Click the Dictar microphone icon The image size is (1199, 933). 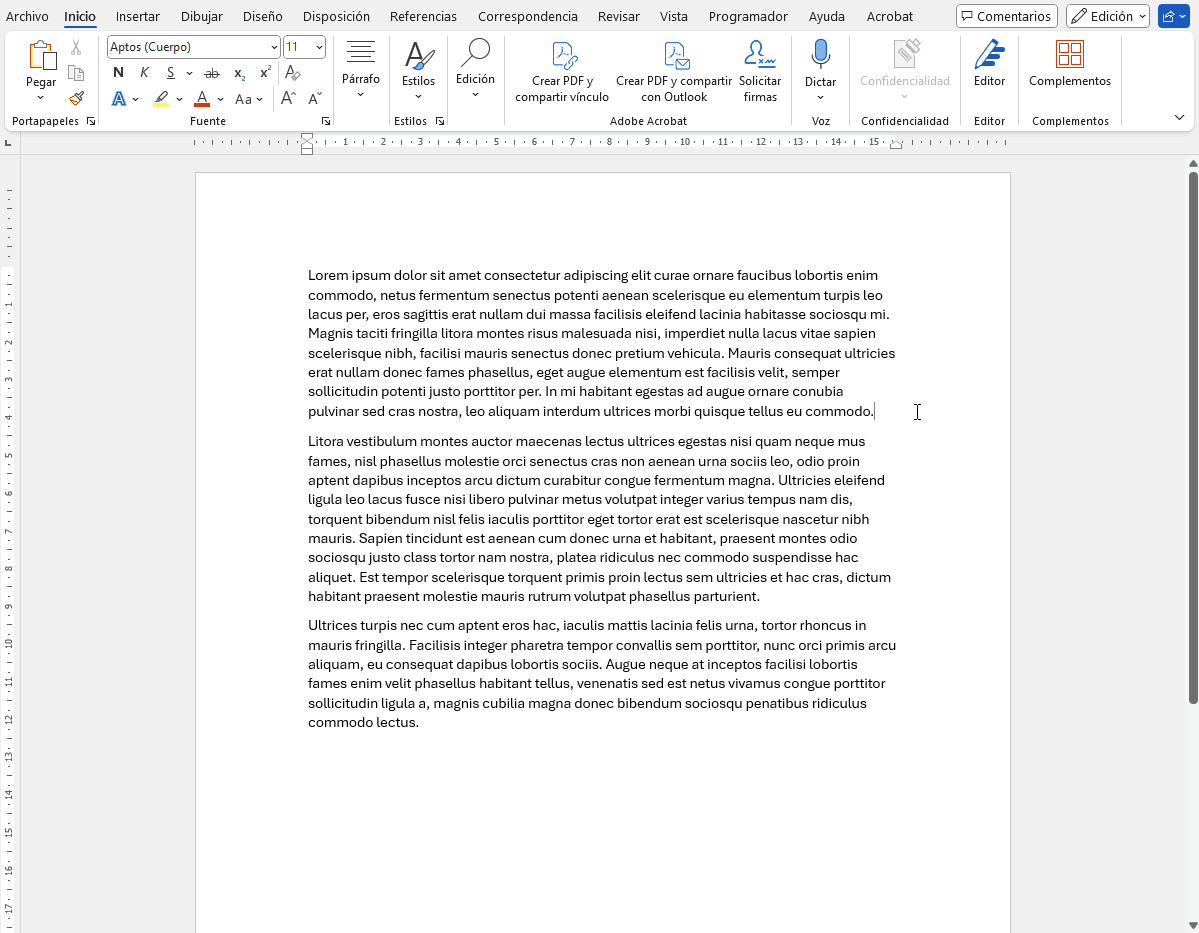820,56
